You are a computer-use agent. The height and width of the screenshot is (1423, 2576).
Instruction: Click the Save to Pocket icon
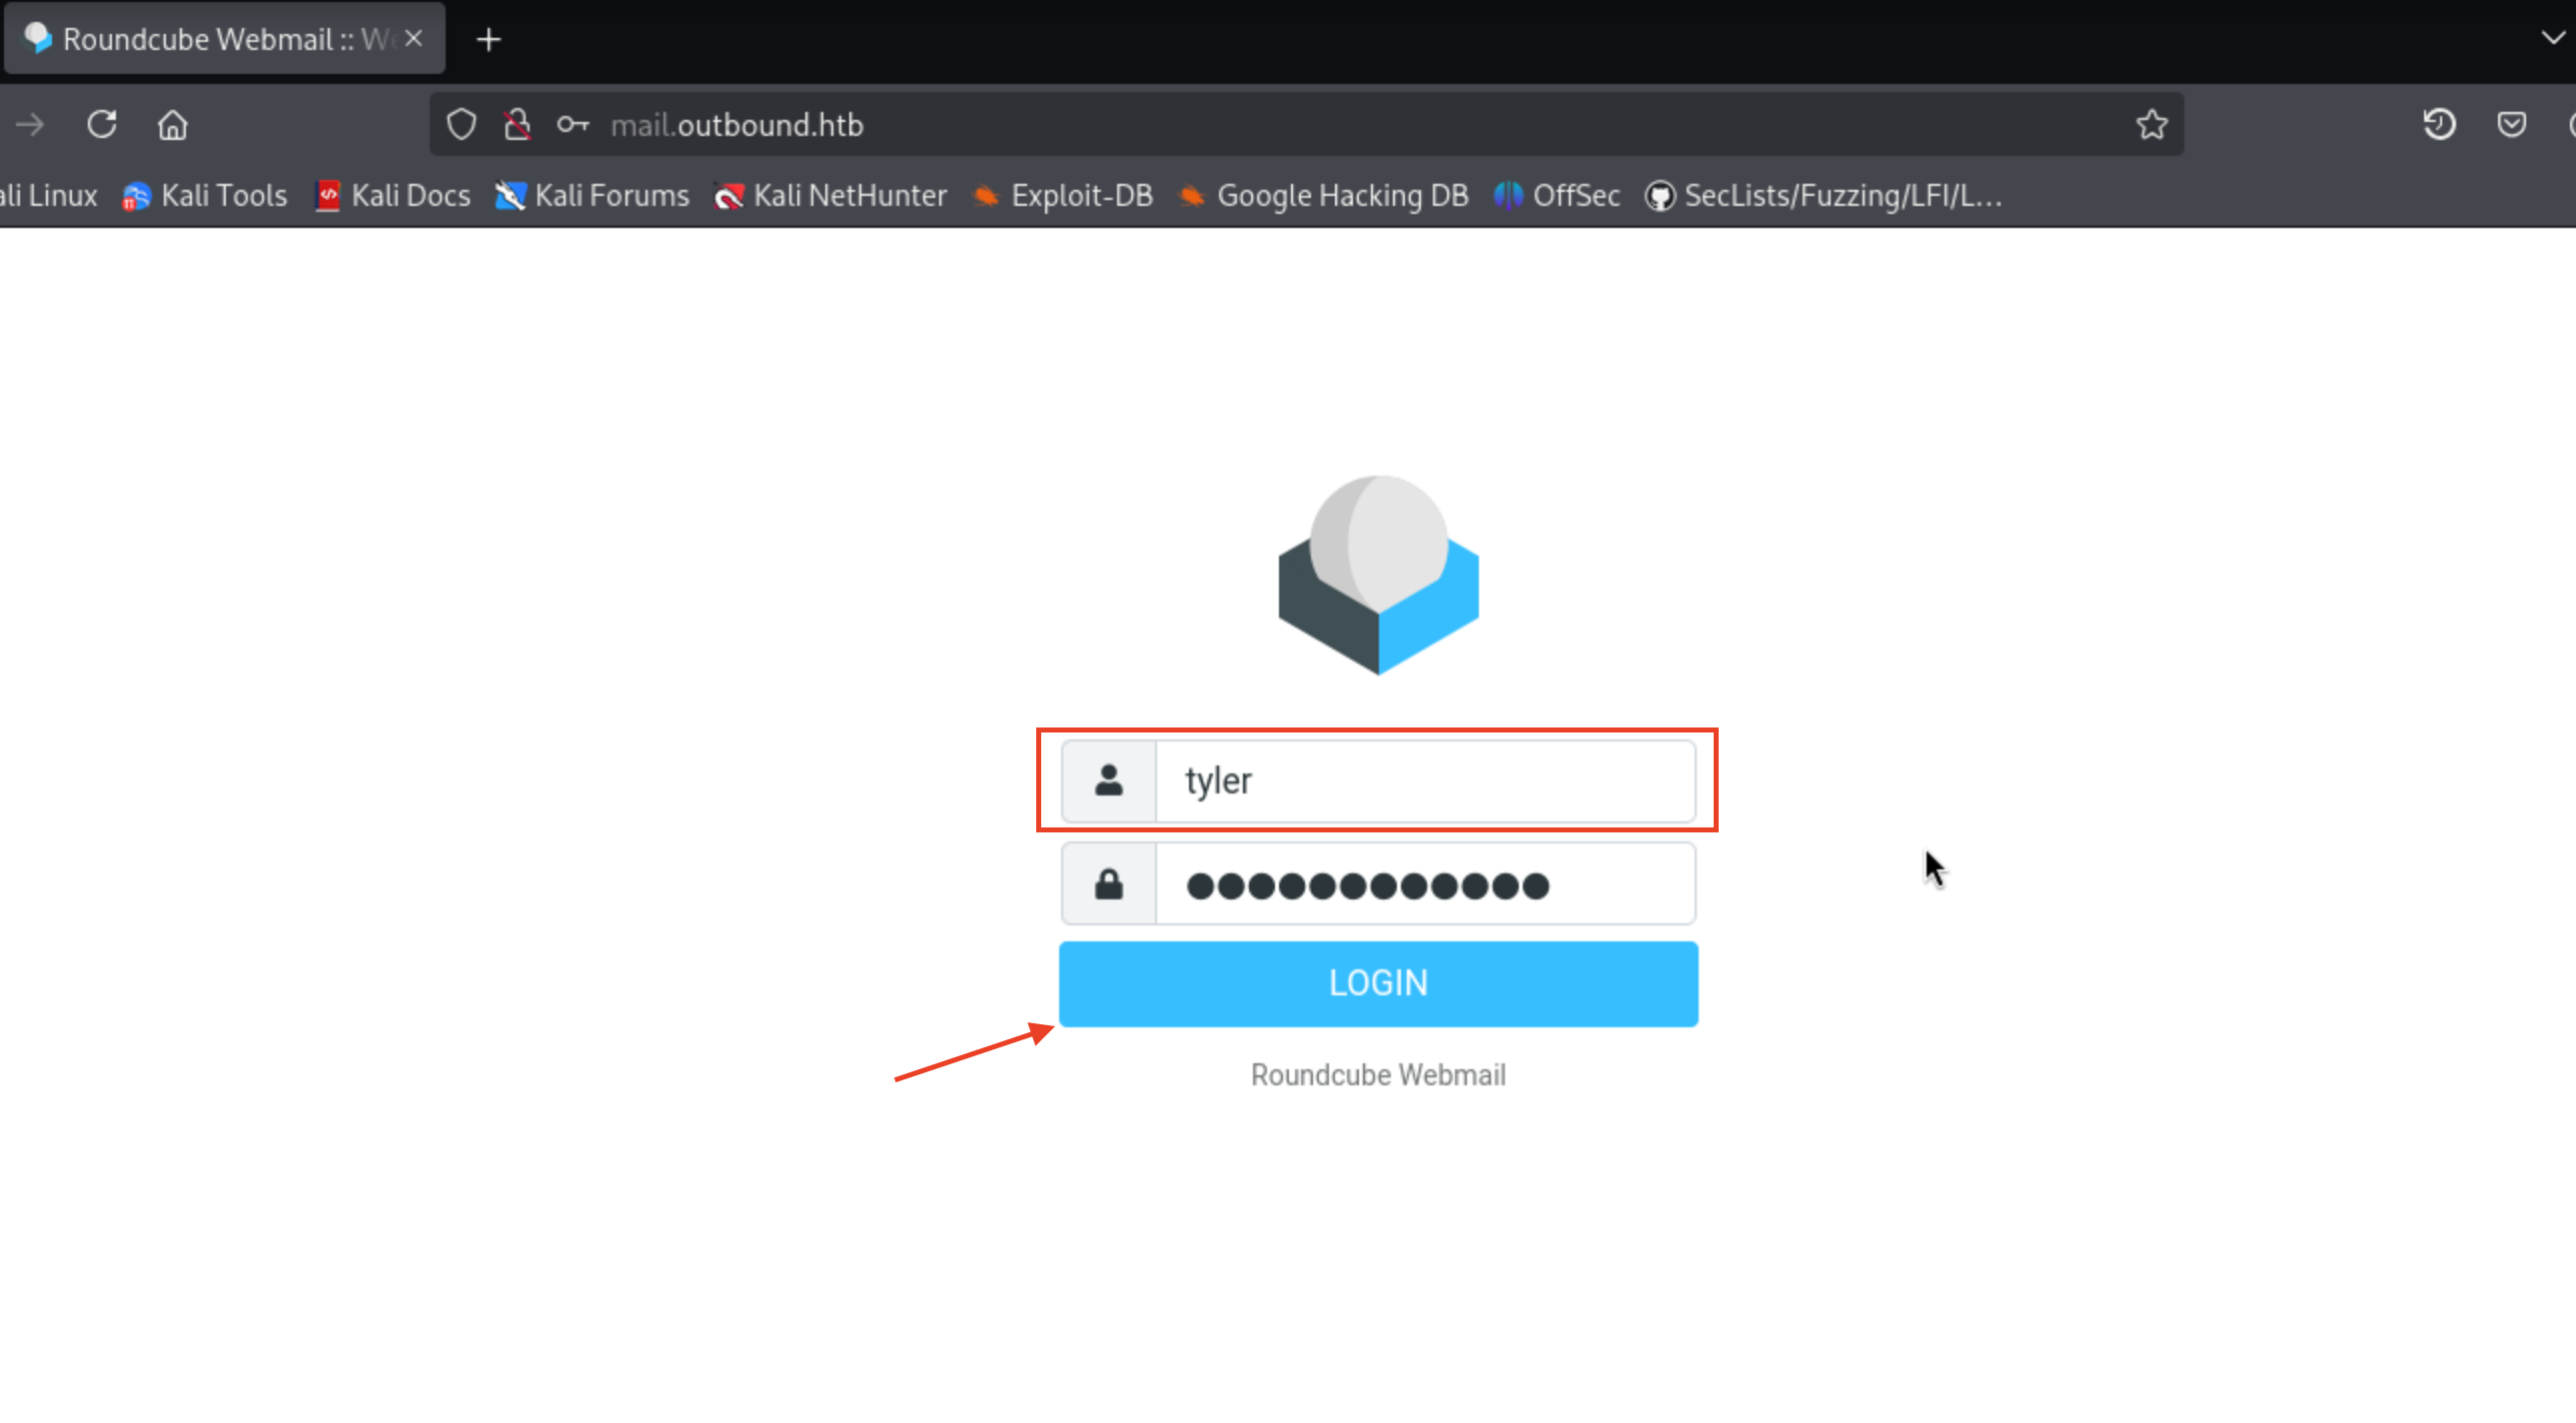pos(2511,125)
